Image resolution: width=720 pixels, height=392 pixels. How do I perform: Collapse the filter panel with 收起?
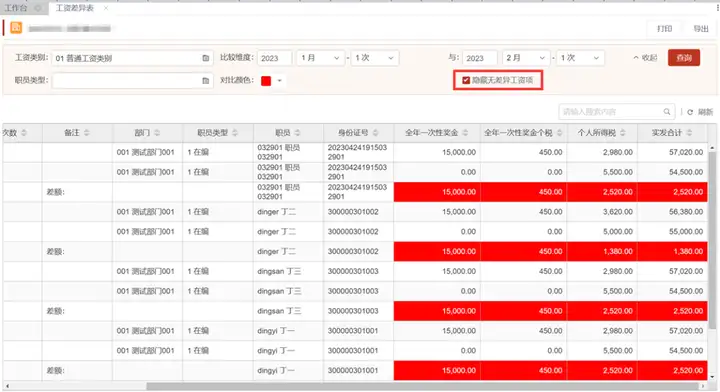click(x=645, y=58)
